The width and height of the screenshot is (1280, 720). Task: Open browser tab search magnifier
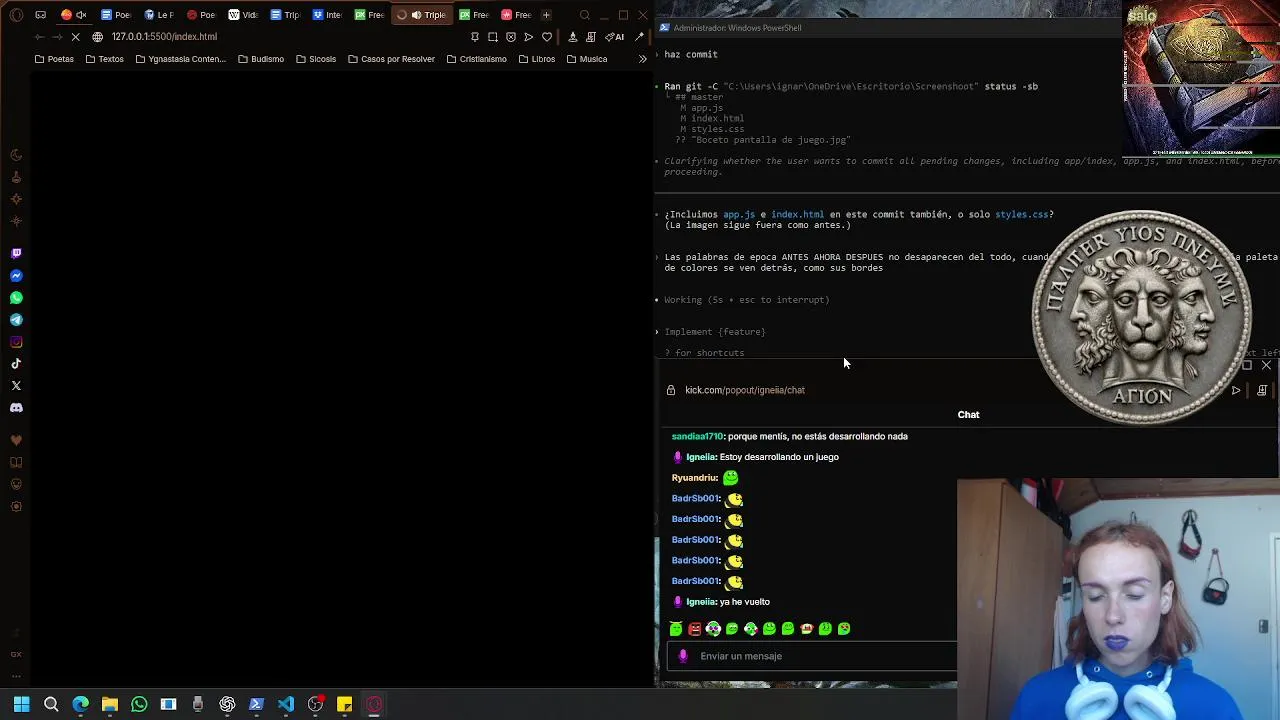pyautogui.click(x=585, y=15)
